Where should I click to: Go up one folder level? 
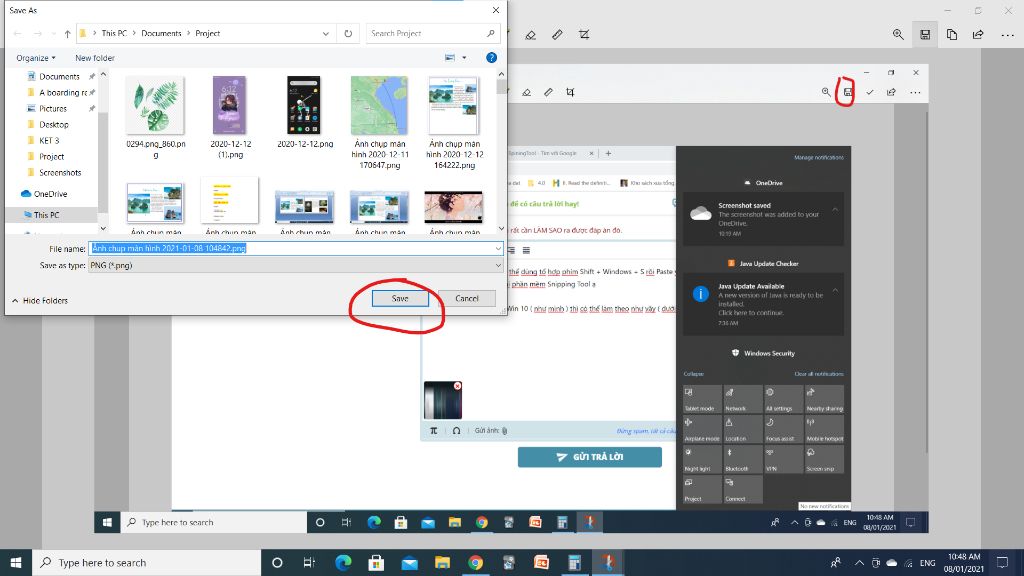pos(67,33)
